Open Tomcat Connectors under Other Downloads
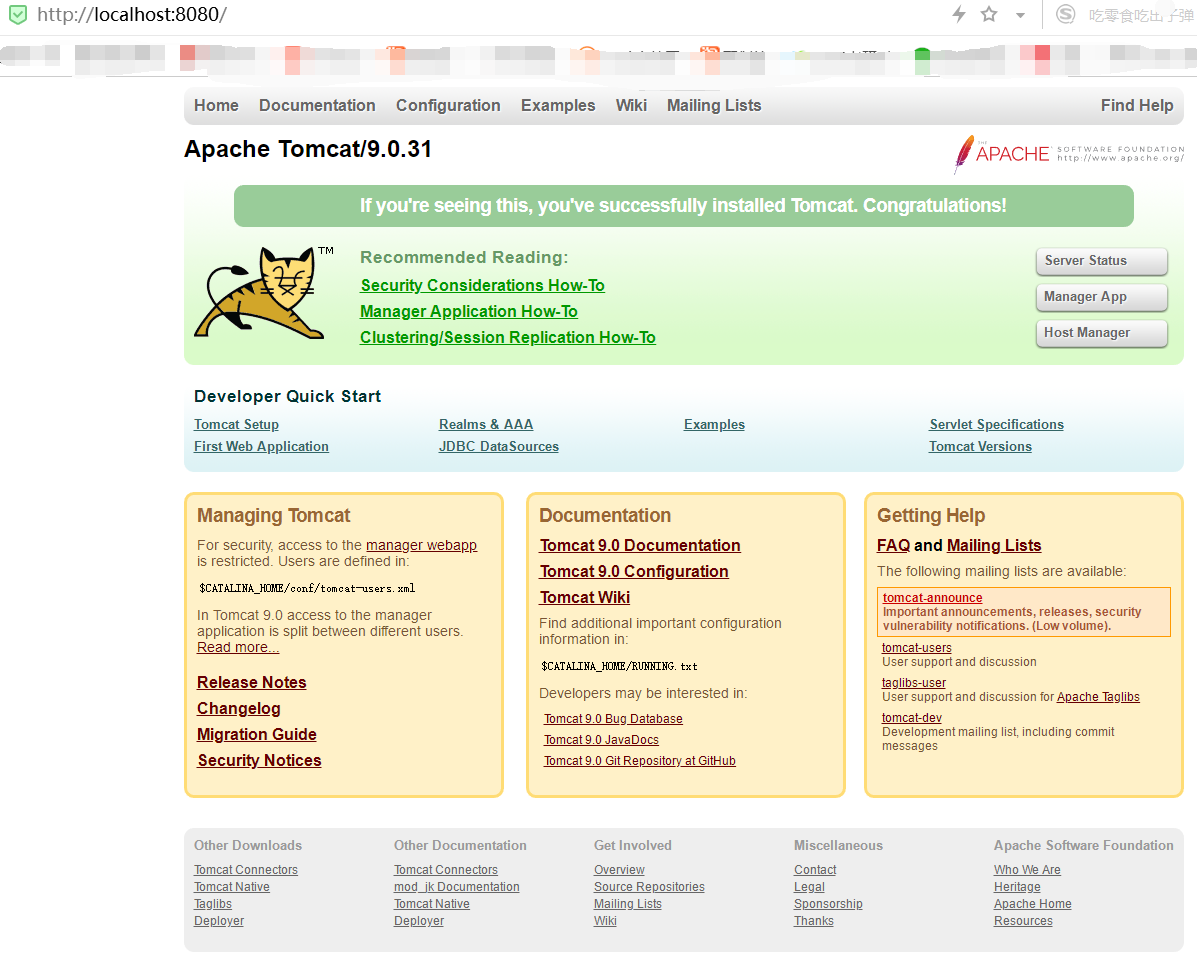Screen dimensions: 1197x955 [246, 870]
